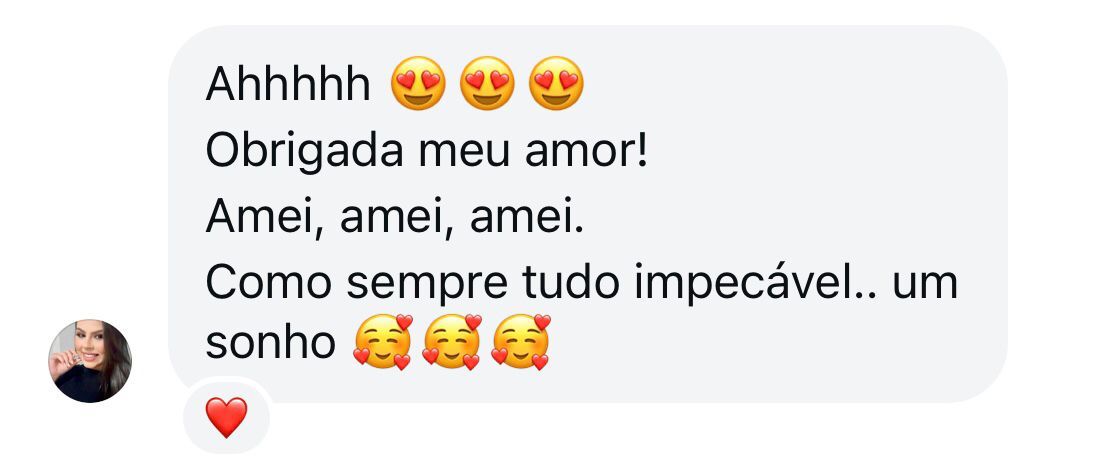This screenshot has height=476, width=1094.
Task: Click the word "um" ending the fourth line
Action: (x=925, y=282)
